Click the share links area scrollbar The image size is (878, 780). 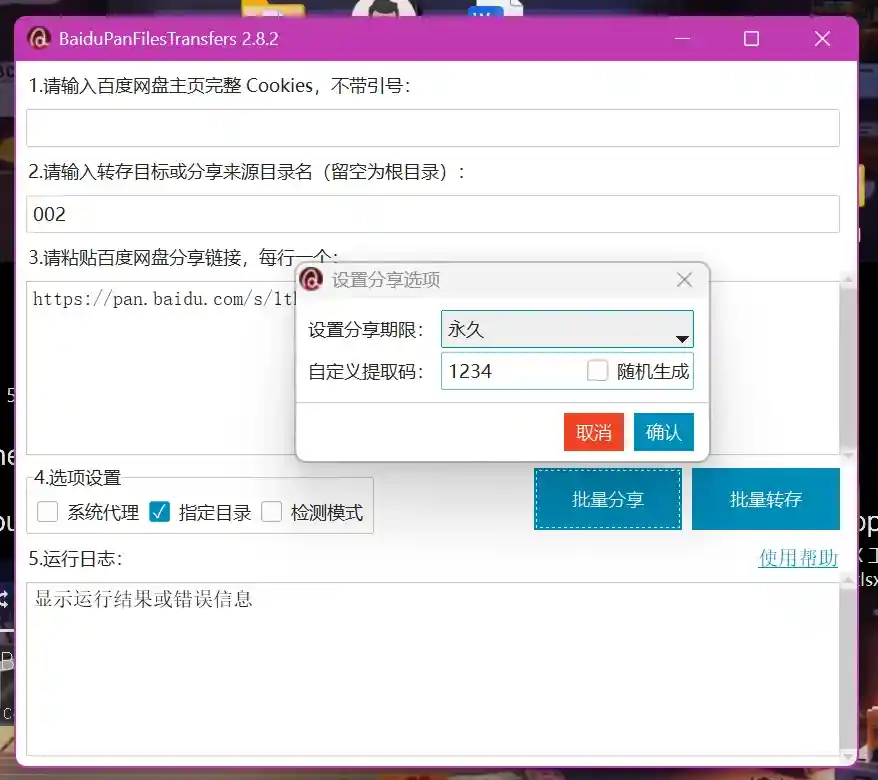coord(848,368)
